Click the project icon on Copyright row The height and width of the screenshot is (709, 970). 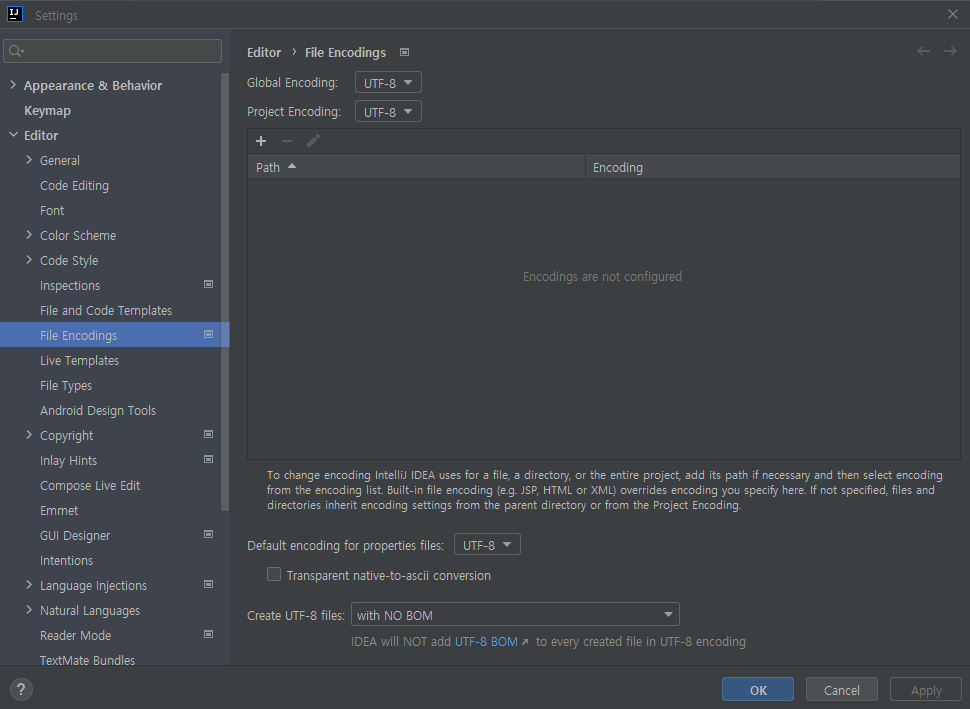pyautogui.click(x=208, y=435)
